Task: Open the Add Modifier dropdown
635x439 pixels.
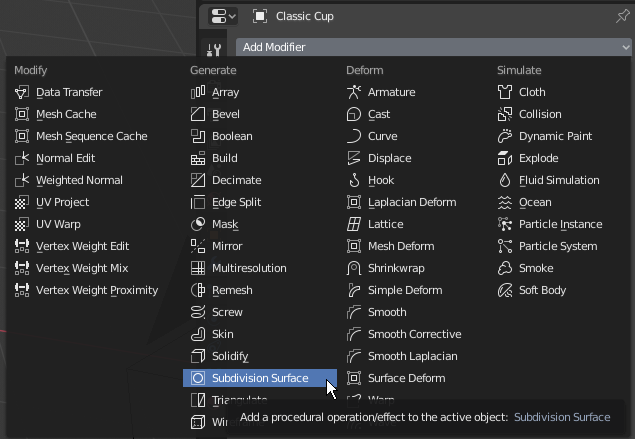Action: pos(434,47)
